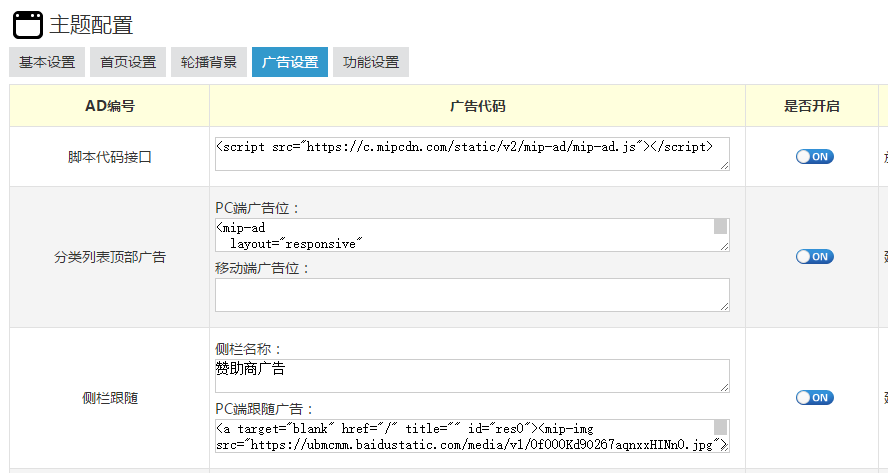Click the 侧栏名称 field containing 赞助商广告

pos(471,376)
